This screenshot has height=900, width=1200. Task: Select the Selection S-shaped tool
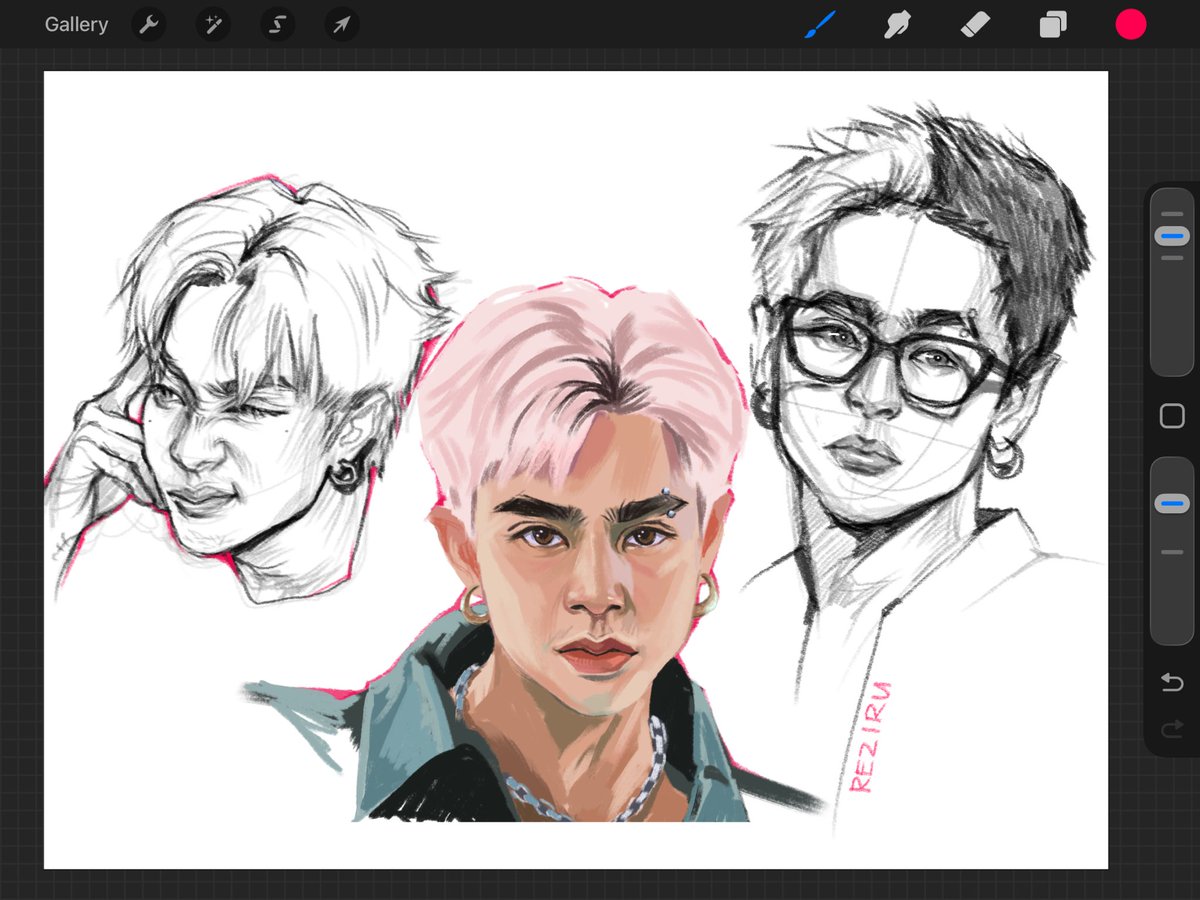click(x=277, y=25)
